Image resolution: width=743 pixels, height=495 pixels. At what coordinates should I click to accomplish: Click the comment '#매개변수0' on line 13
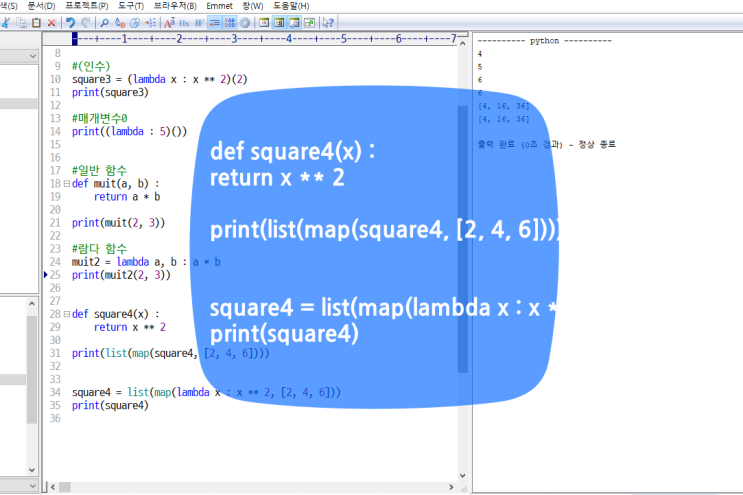[100, 118]
